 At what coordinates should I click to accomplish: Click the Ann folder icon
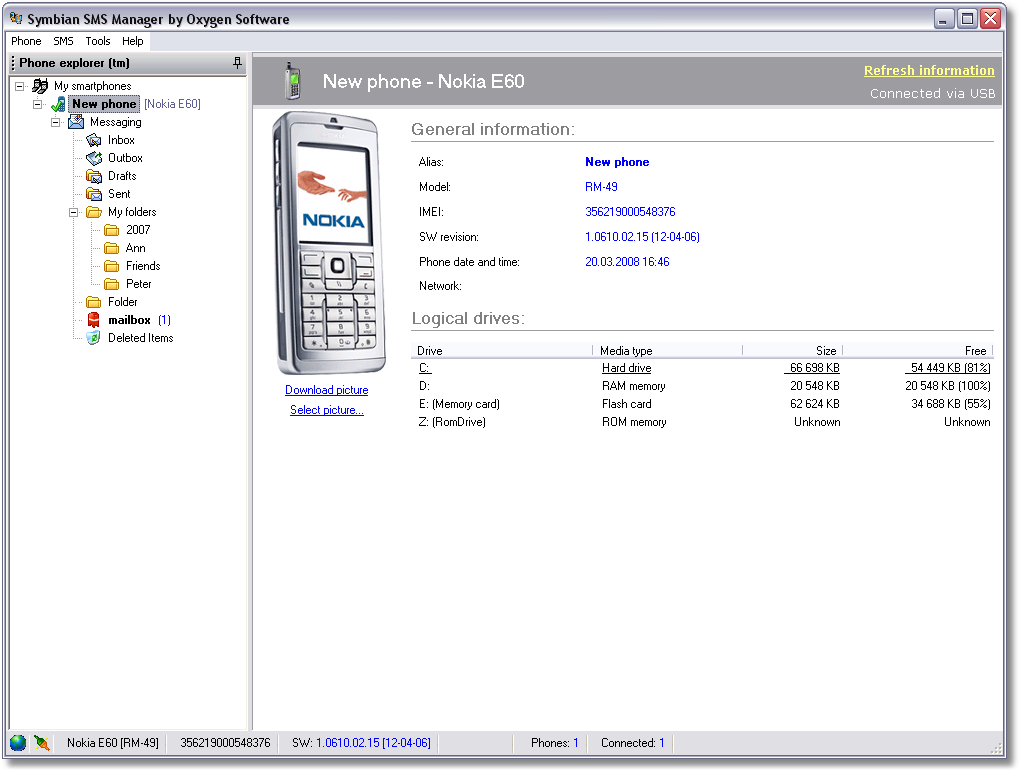(112, 248)
